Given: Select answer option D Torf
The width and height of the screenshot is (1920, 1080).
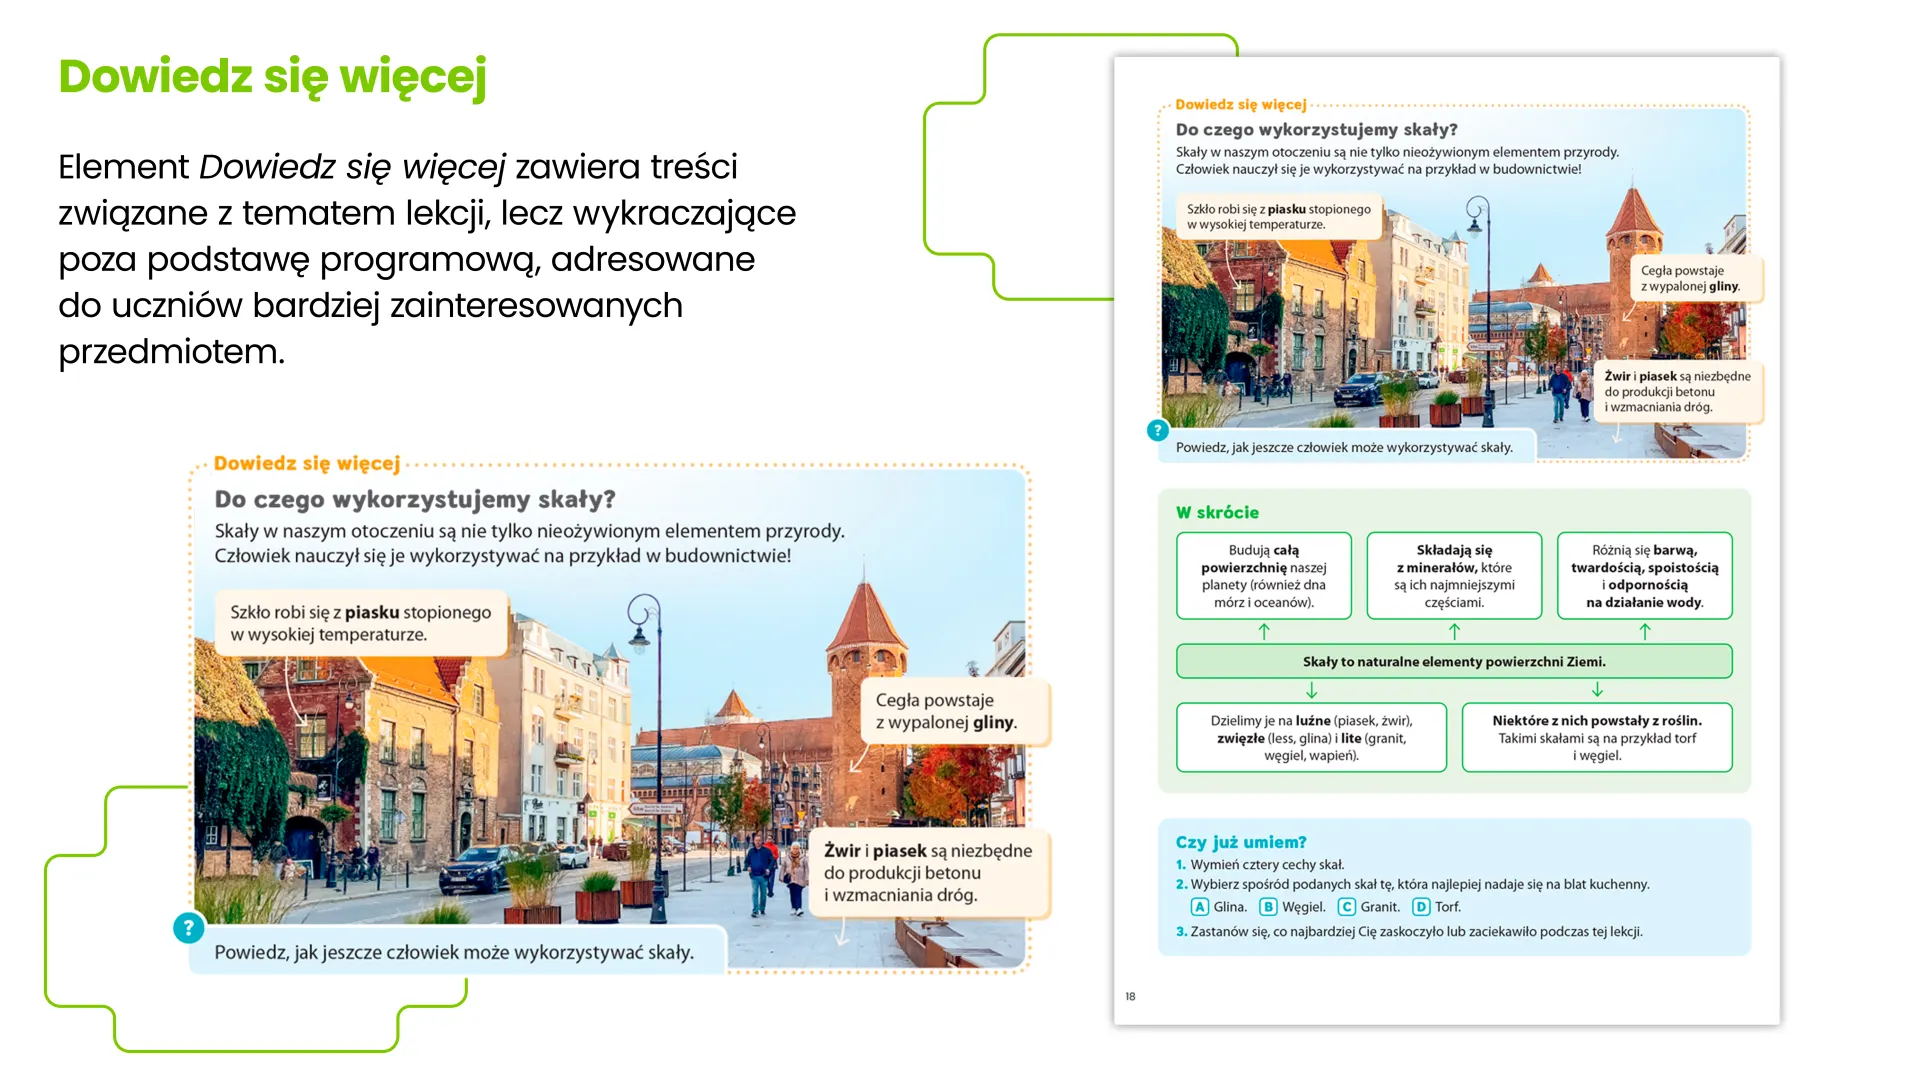Looking at the screenshot, I should 1421,907.
